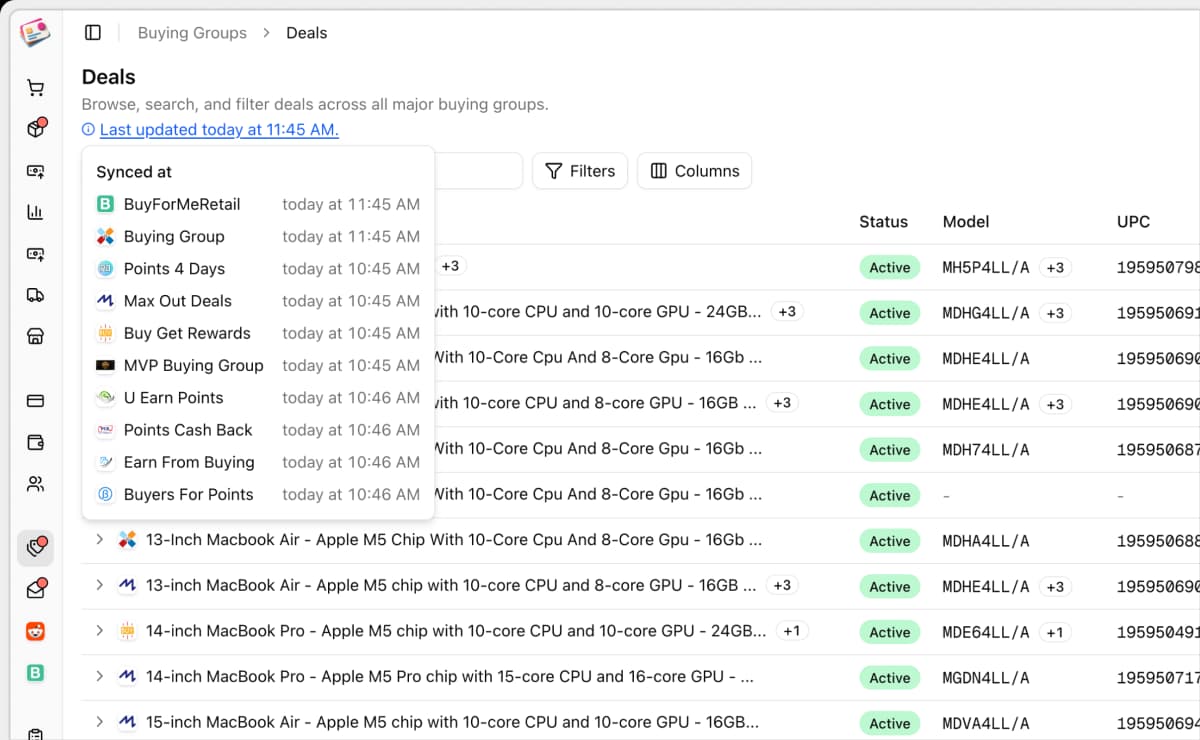Click the 14-inch MacBook Pro M5 Pro title
Viewport: 1200px width, 740px height.
449,677
